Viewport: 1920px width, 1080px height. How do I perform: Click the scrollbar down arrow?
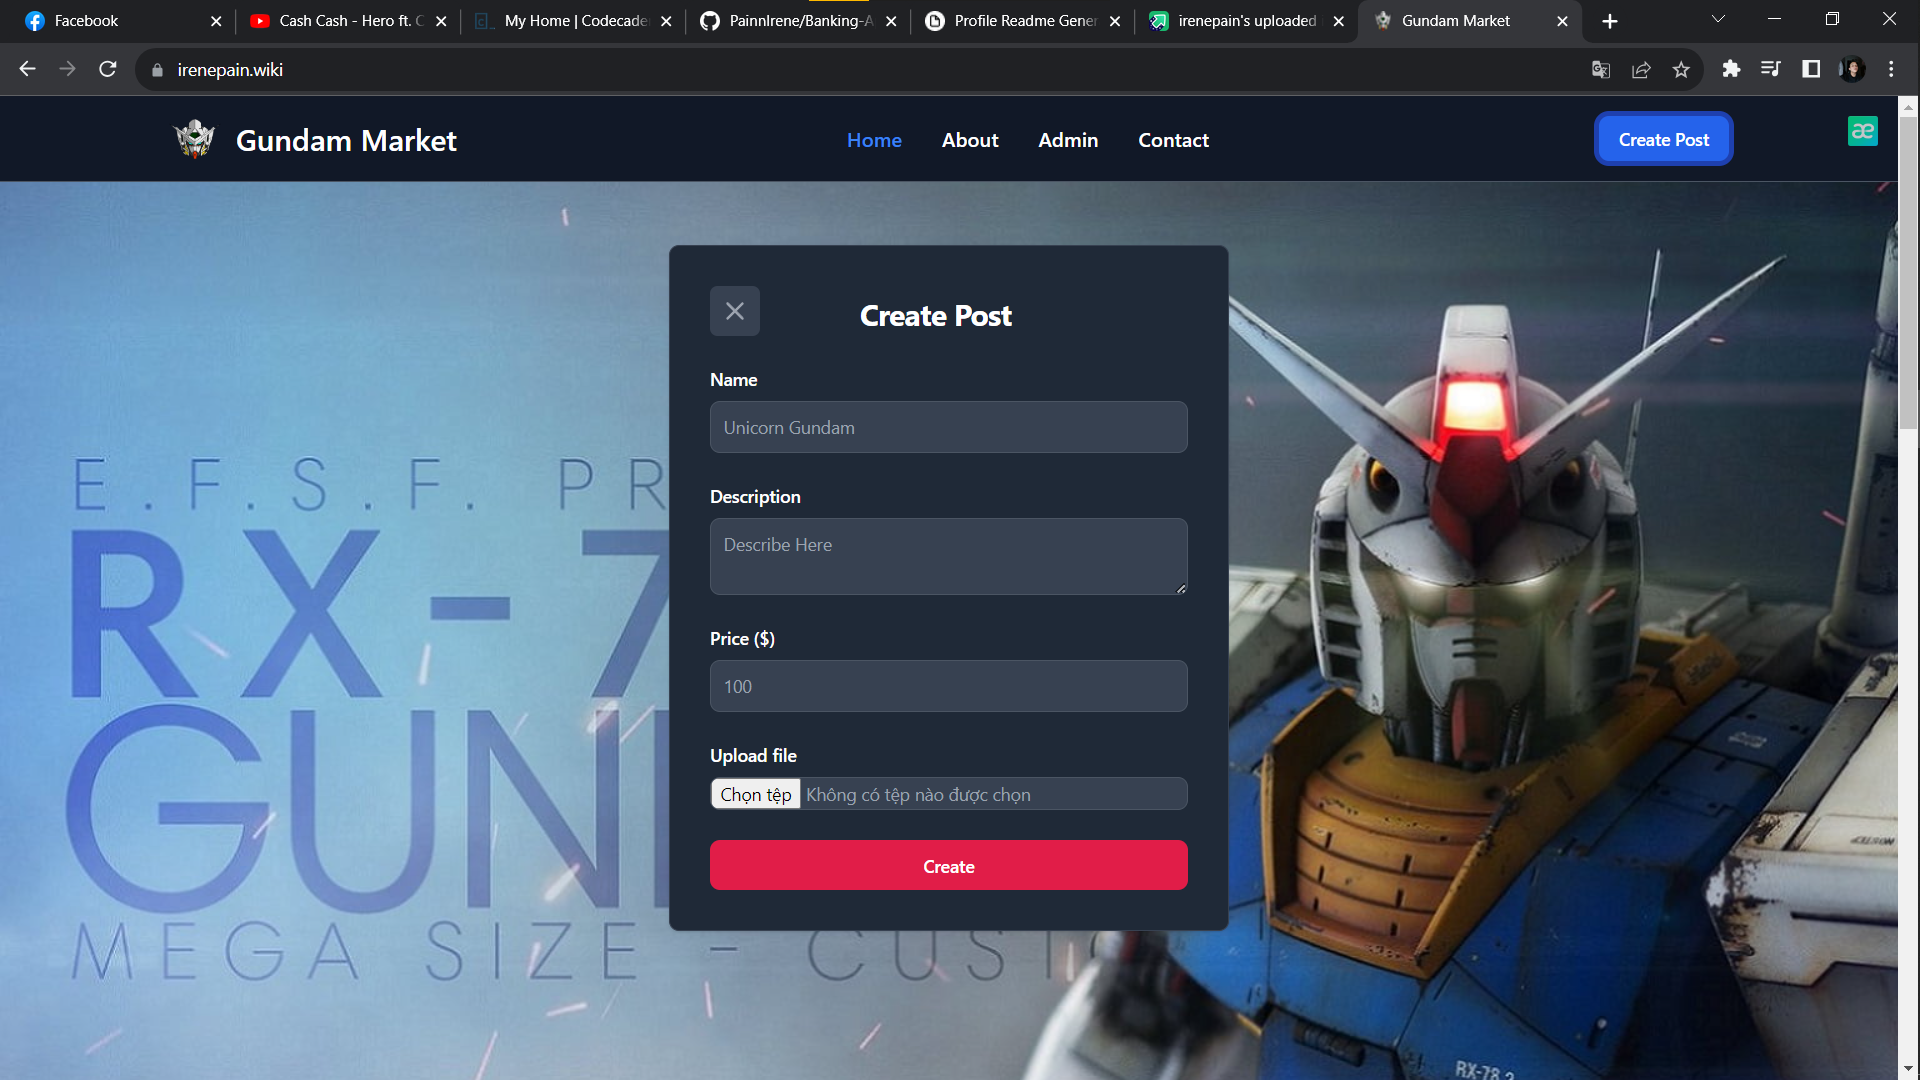tap(1908, 1069)
